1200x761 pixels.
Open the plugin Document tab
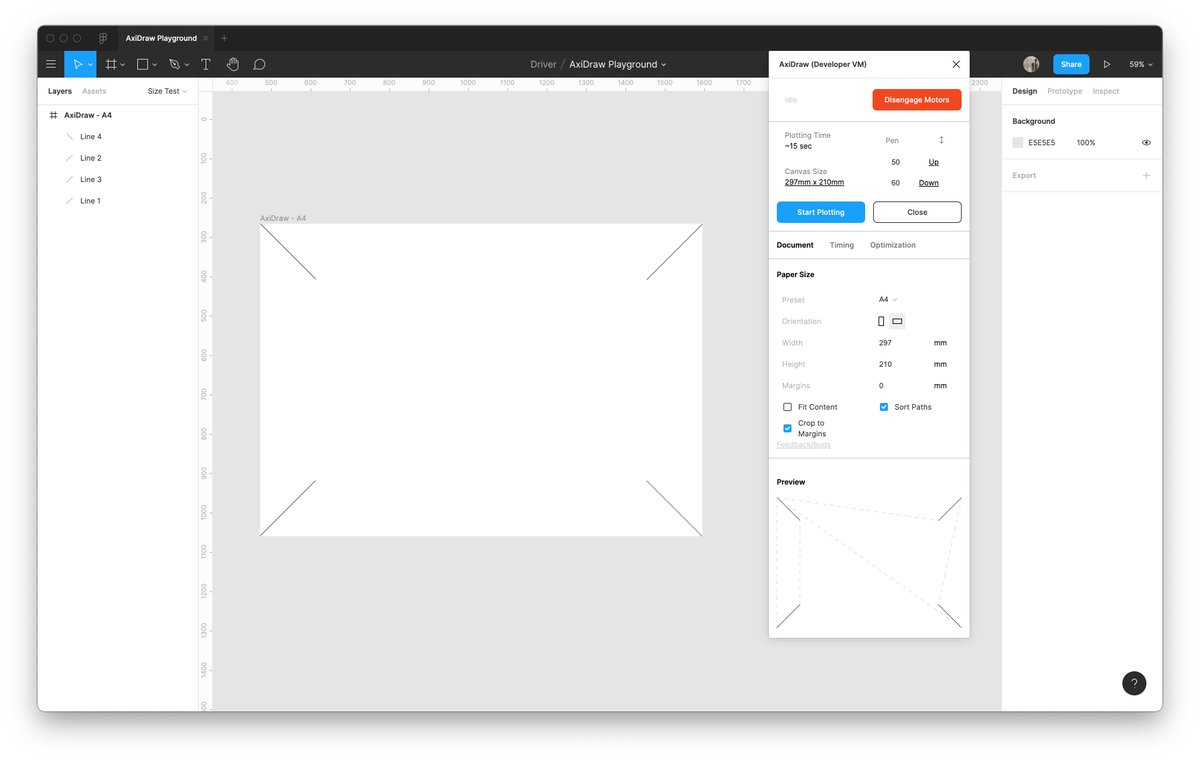[795, 245]
